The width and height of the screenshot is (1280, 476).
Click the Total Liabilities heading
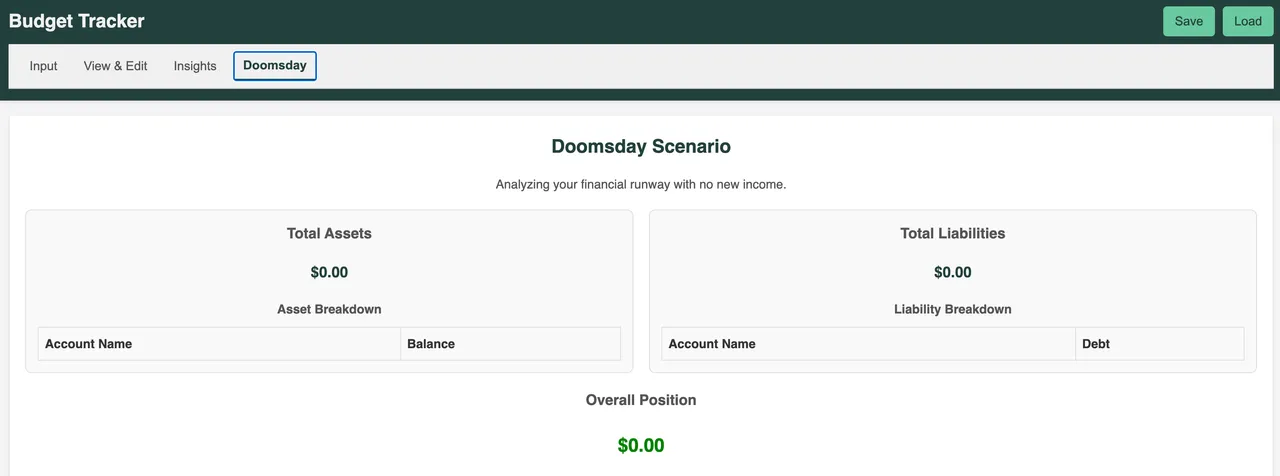point(953,233)
